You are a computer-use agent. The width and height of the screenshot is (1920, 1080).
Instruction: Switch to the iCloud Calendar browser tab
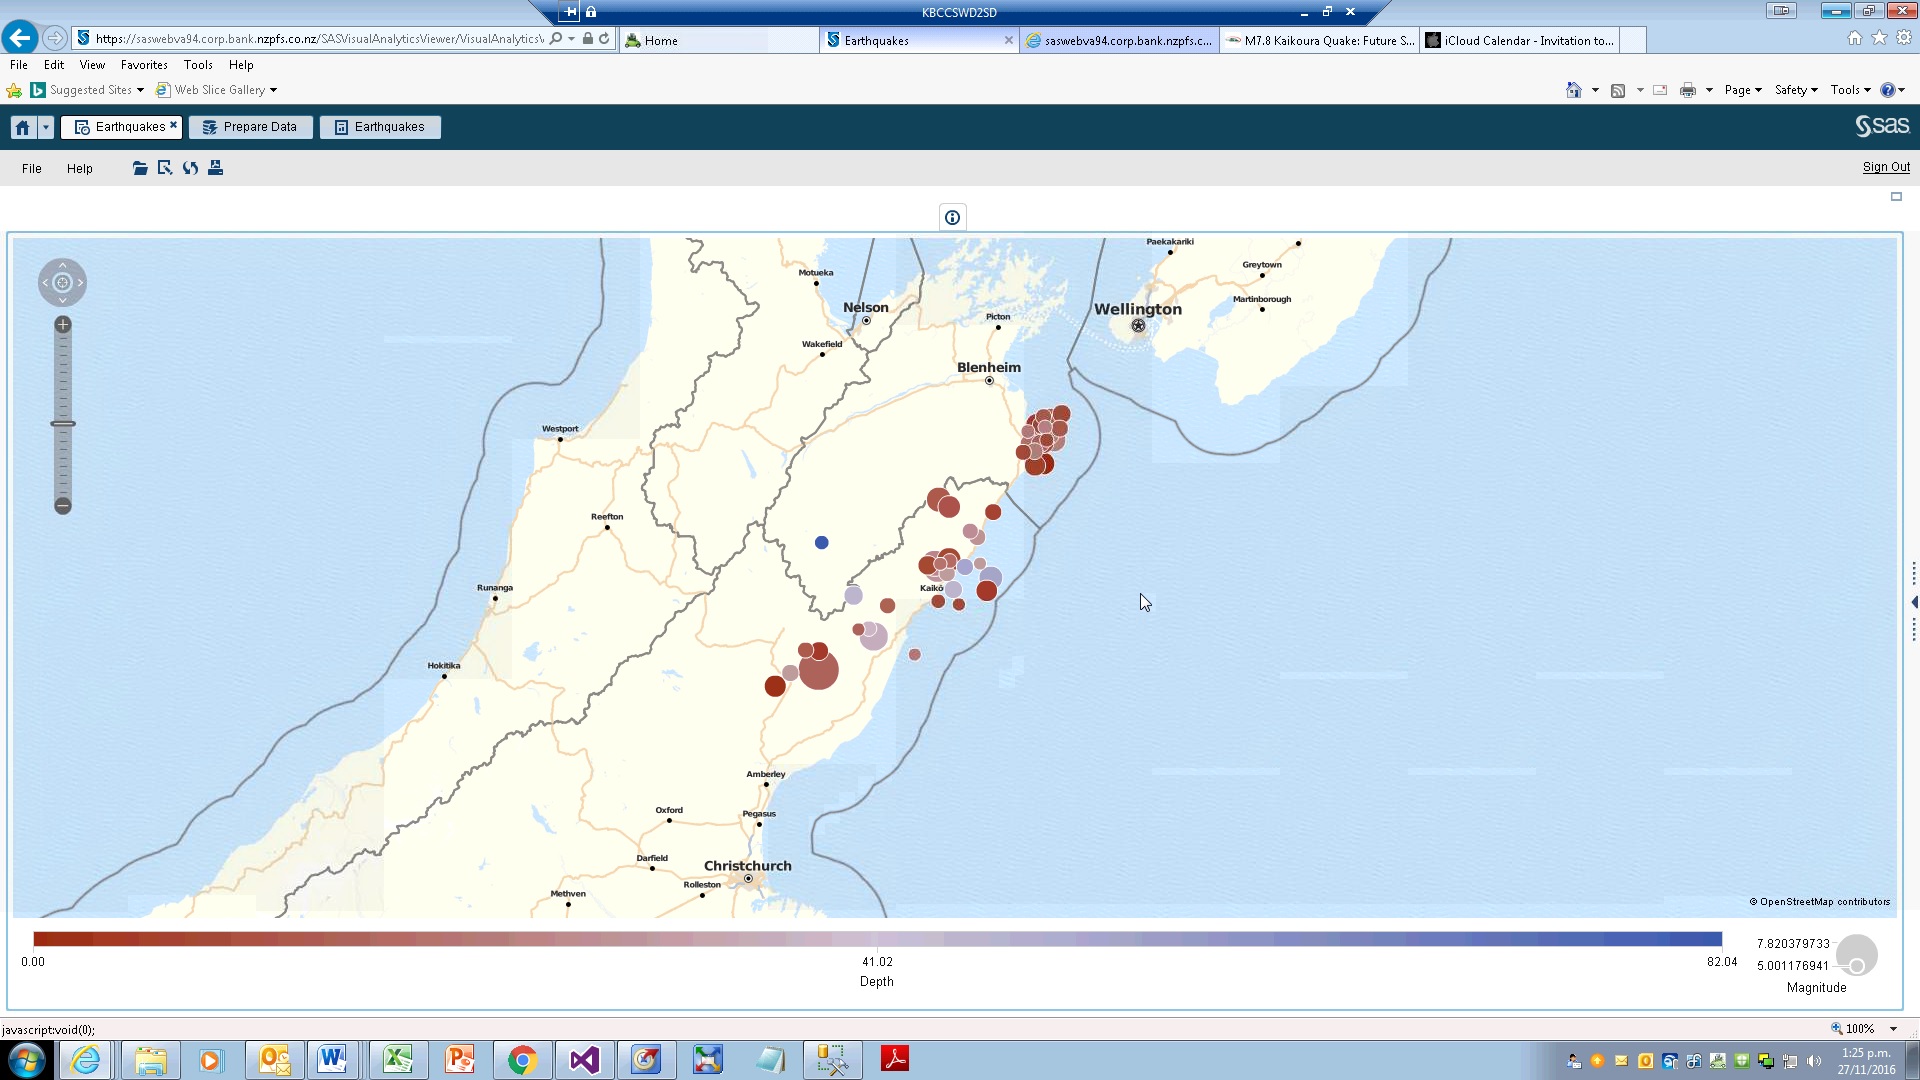[x=1519, y=41]
